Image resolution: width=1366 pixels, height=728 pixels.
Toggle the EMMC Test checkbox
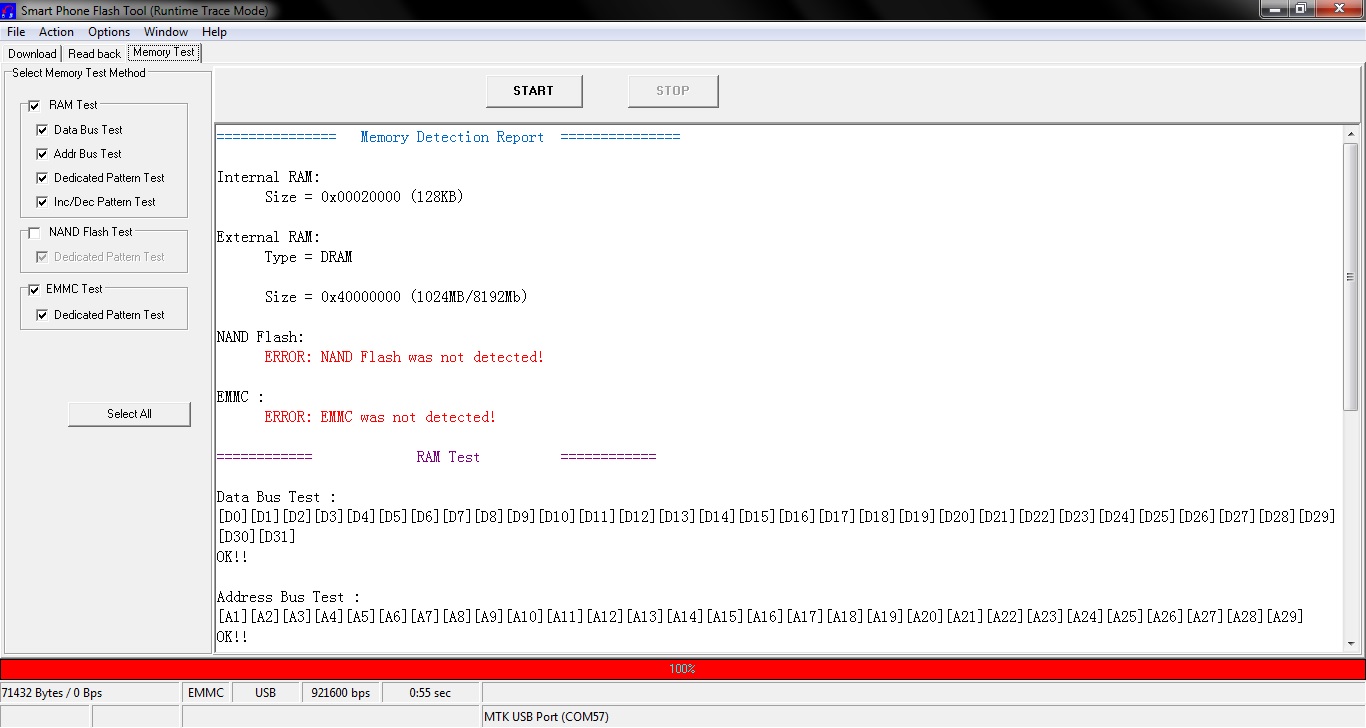(x=34, y=290)
